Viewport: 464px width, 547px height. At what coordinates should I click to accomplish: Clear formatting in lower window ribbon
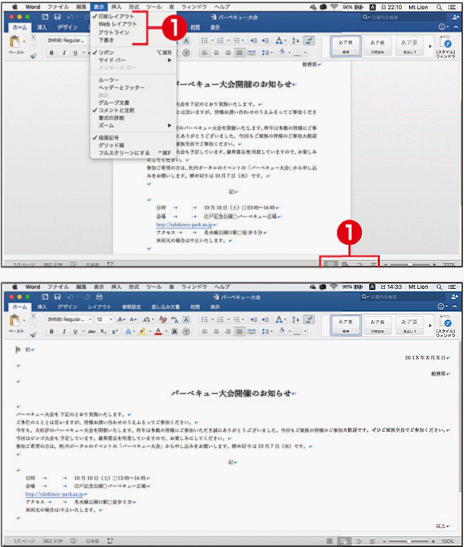pyautogui.click(x=163, y=319)
